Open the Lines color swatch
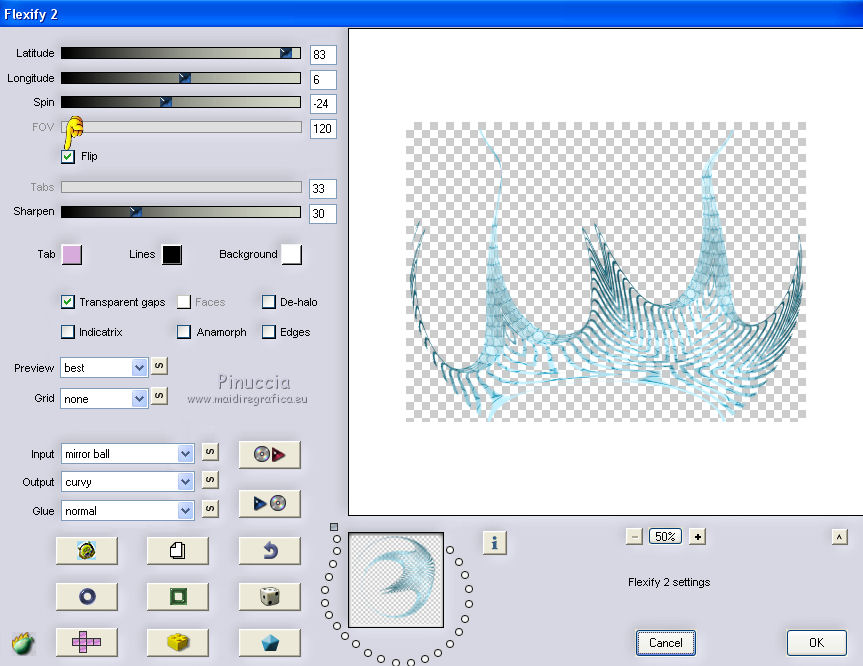 click(172, 255)
